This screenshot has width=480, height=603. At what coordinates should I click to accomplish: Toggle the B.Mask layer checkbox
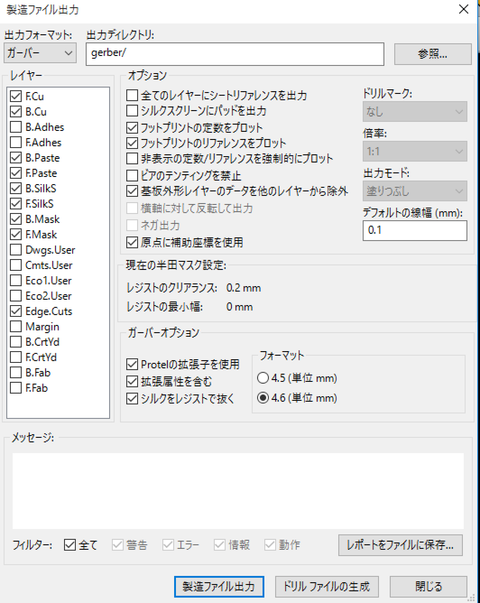click(16, 219)
